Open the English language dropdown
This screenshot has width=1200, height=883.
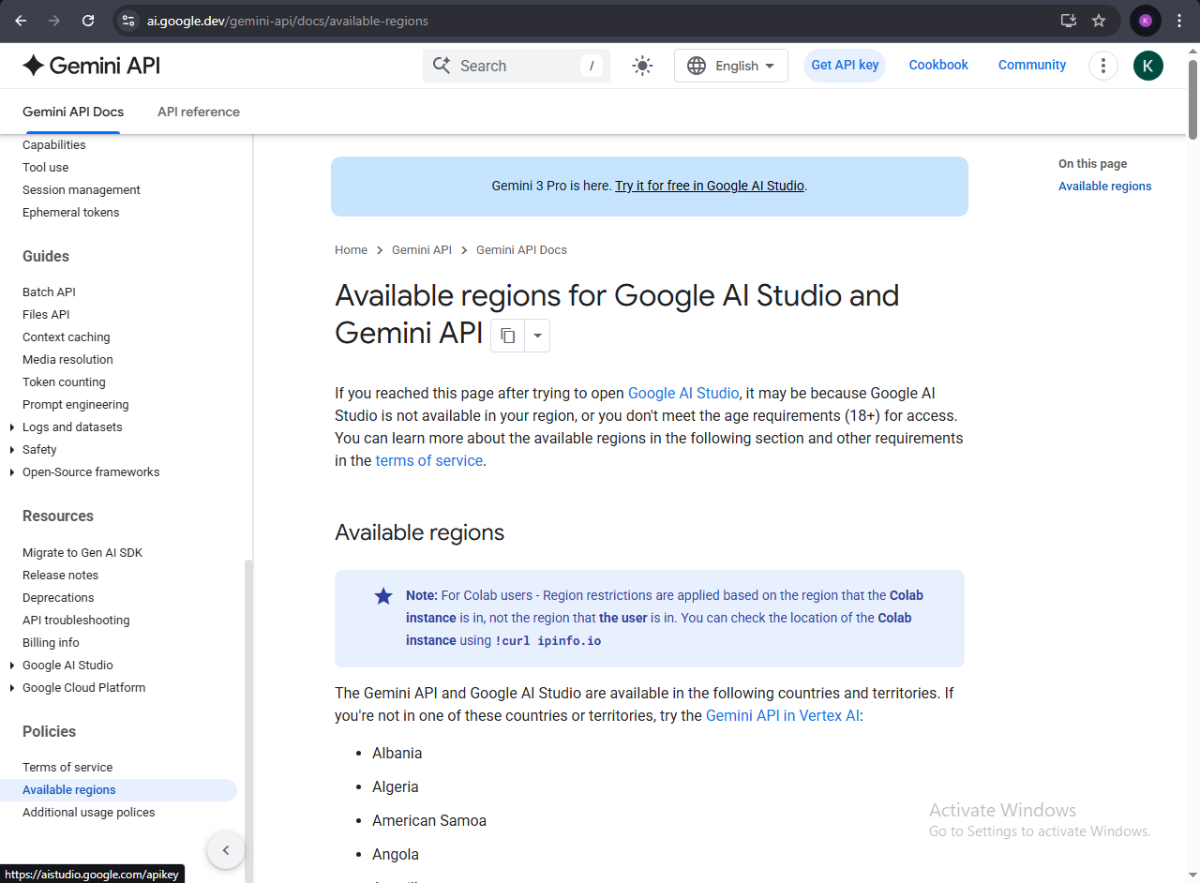pos(731,66)
